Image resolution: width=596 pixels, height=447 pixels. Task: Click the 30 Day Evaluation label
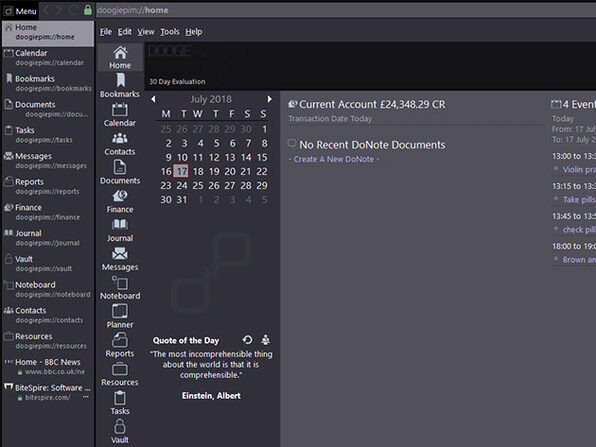tap(177, 81)
